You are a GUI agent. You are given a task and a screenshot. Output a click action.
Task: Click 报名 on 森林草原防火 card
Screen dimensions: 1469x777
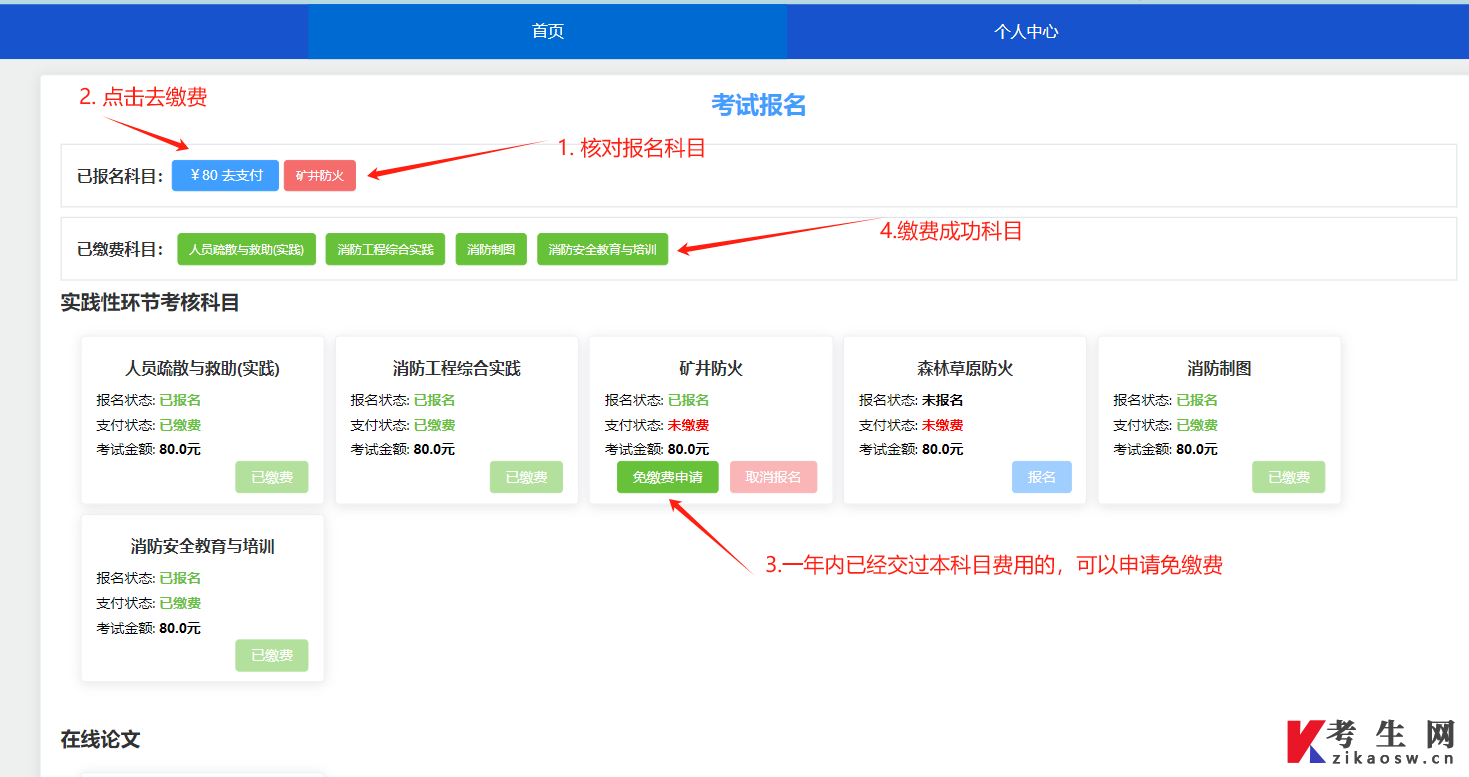pos(1042,477)
